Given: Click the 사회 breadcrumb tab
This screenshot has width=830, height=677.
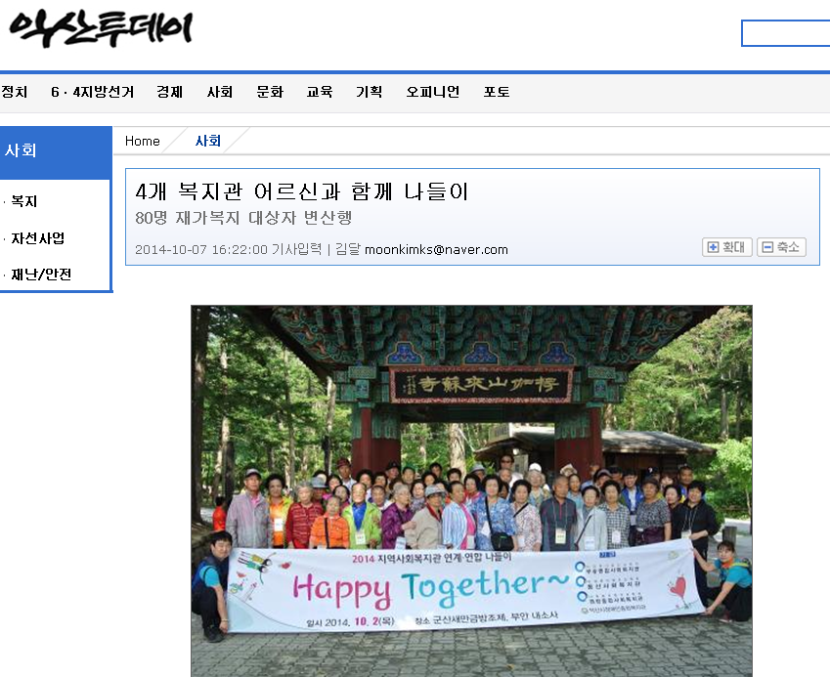Looking at the screenshot, I should (x=208, y=141).
